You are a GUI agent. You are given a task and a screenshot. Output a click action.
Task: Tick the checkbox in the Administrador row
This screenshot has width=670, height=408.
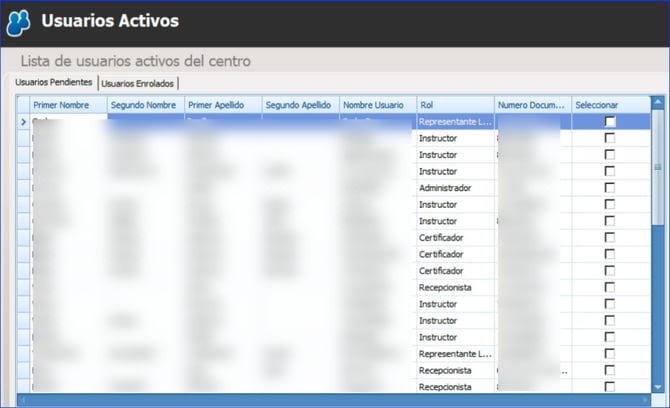point(610,188)
